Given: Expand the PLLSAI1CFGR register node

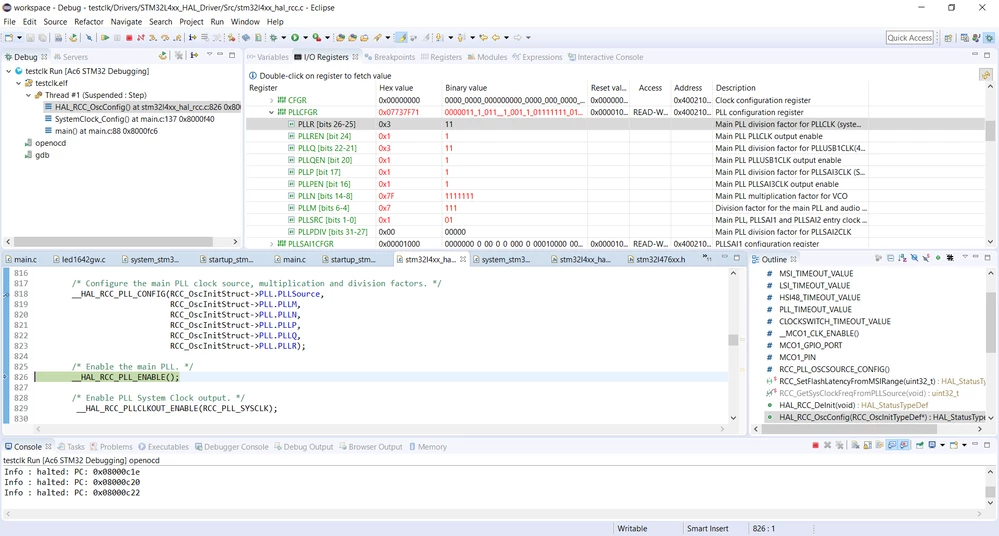Looking at the screenshot, I should coord(271,243).
